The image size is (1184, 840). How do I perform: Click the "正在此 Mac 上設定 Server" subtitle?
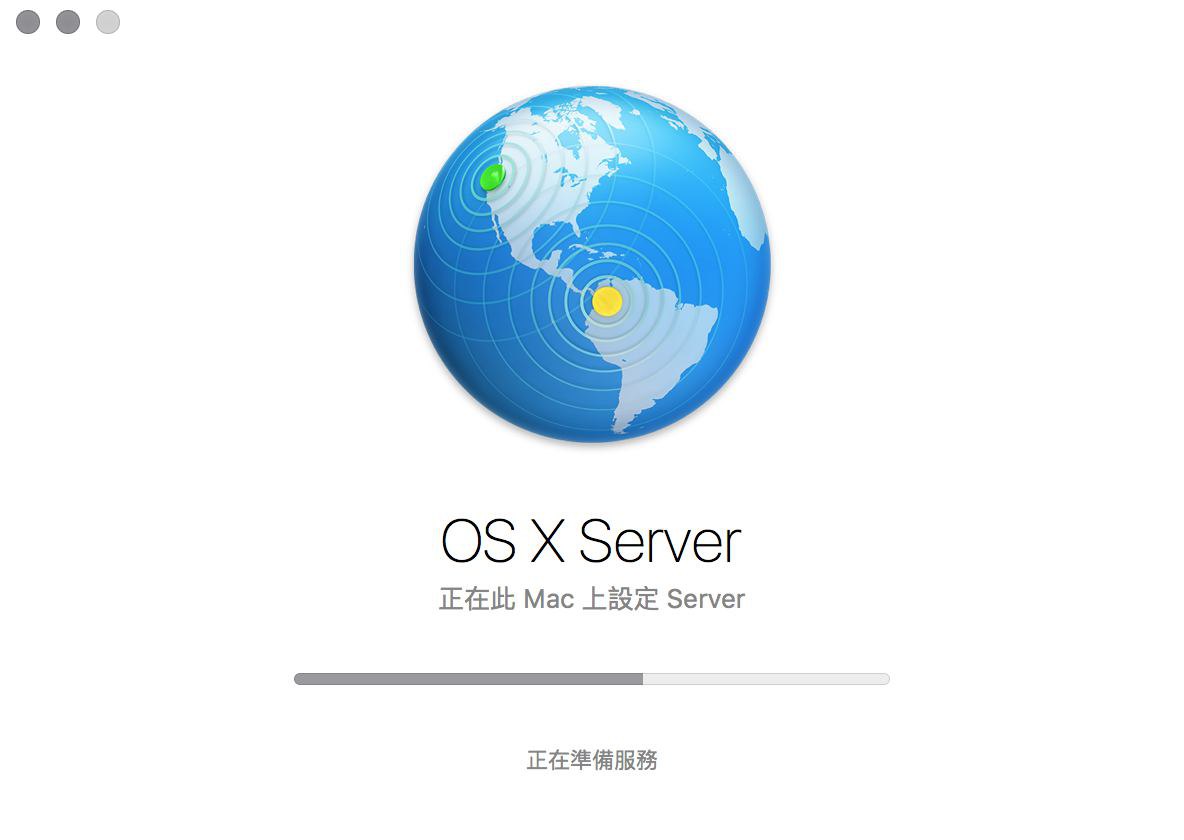[x=592, y=599]
